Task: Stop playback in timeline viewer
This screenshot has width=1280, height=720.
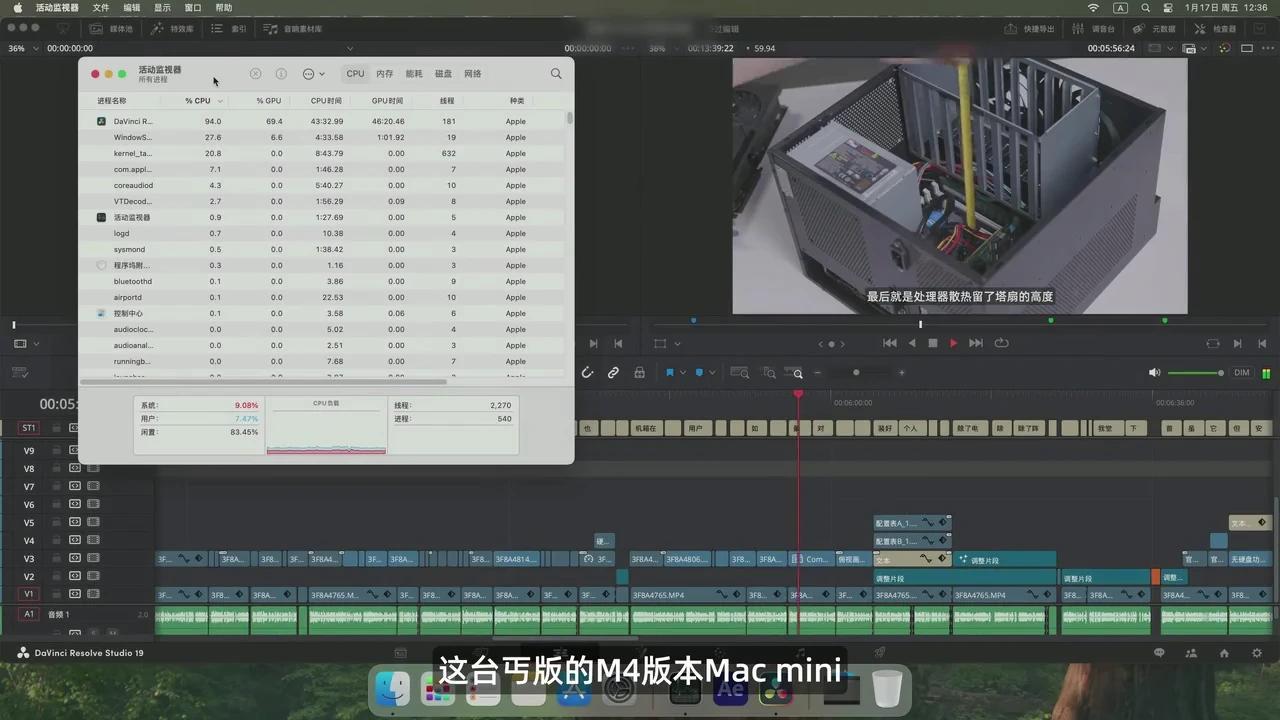Action: [x=932, y=343]
